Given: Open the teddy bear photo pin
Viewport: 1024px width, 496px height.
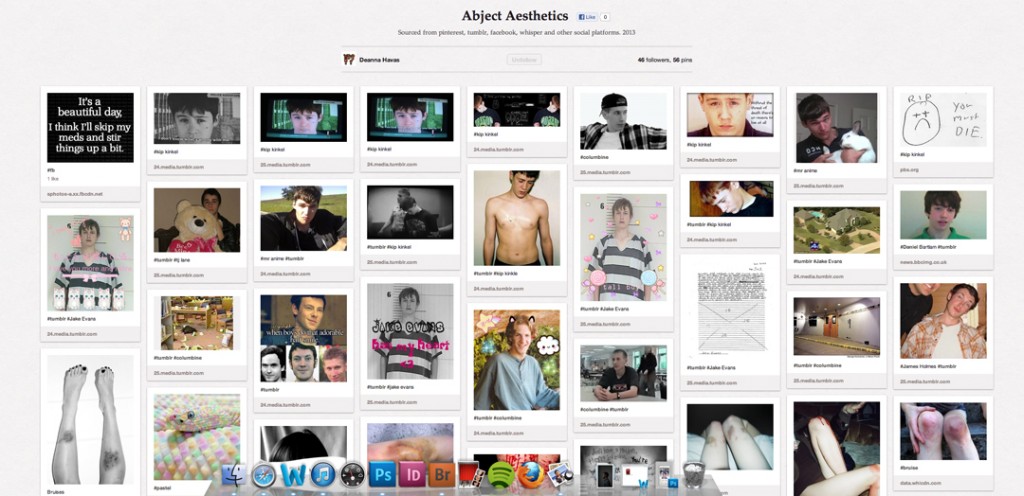Looking at the screenshot, I should pyautogui.click(x=197, y=220).
